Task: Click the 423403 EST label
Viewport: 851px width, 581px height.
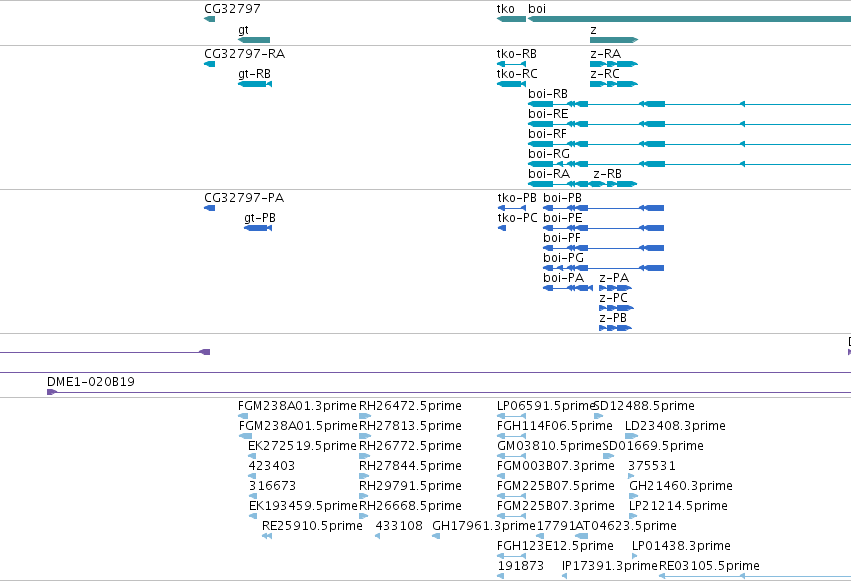Action: 271,467
